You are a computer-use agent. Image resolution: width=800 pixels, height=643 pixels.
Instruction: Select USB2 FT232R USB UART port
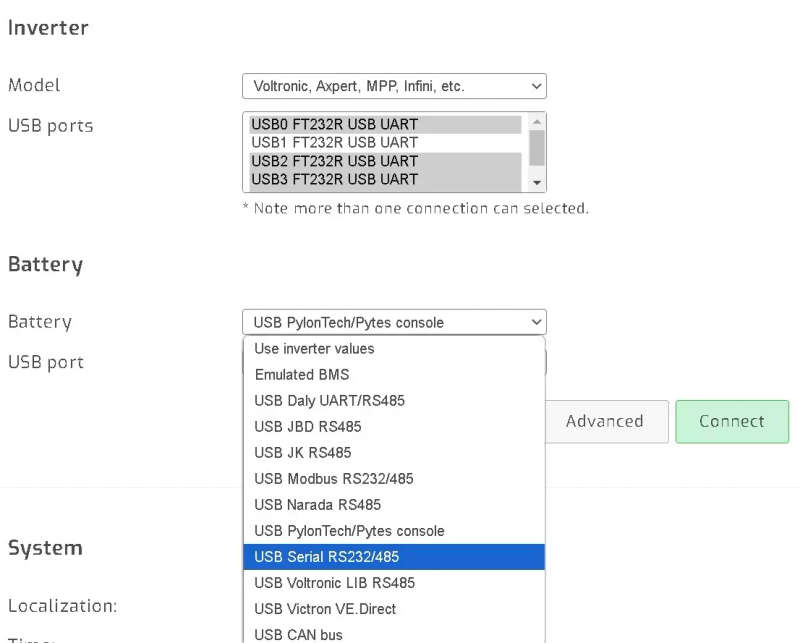385,161
